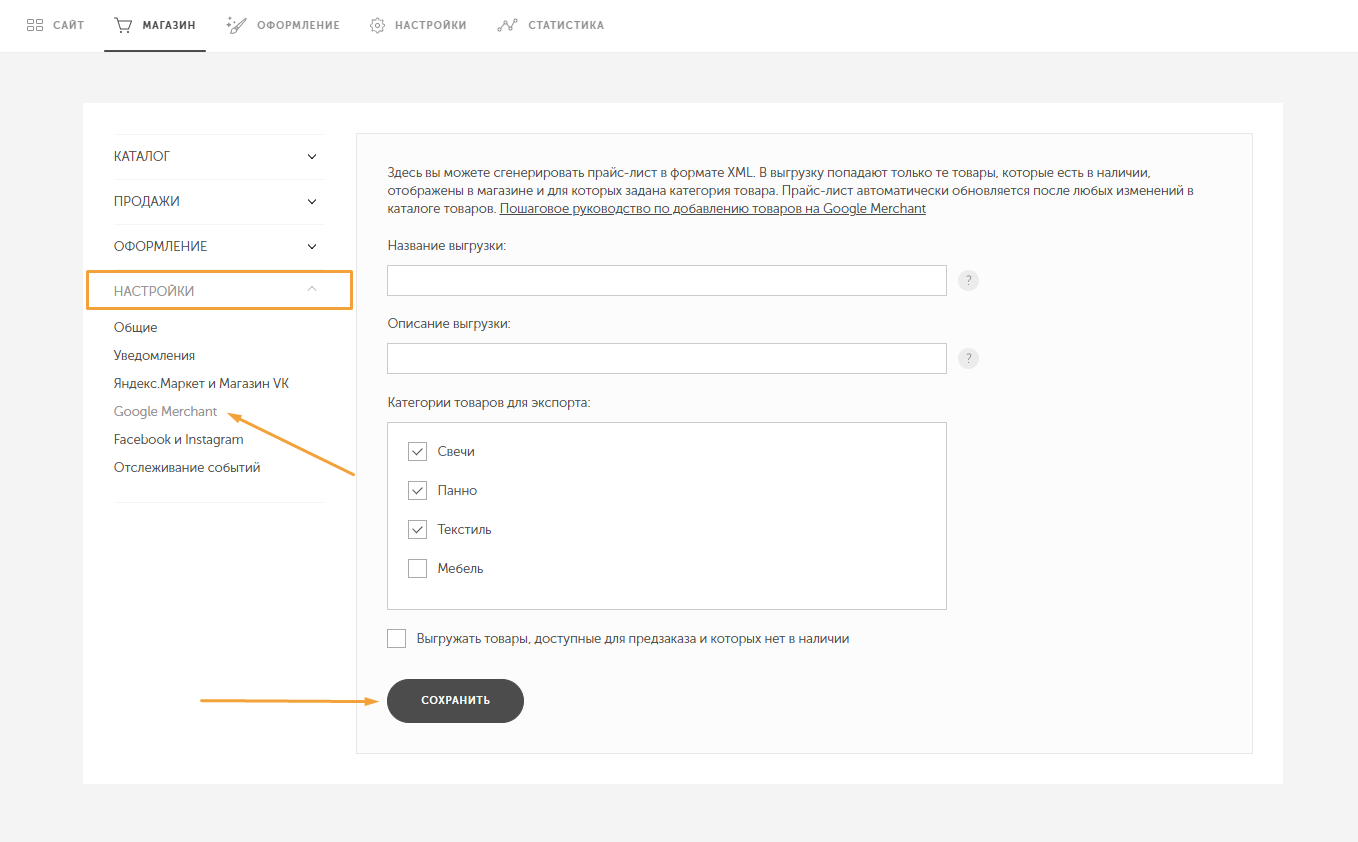The width and height of the screenshot is (1358, 842).
Task: Click the magic wand icon for Оформление
Action: coord(237,25)
